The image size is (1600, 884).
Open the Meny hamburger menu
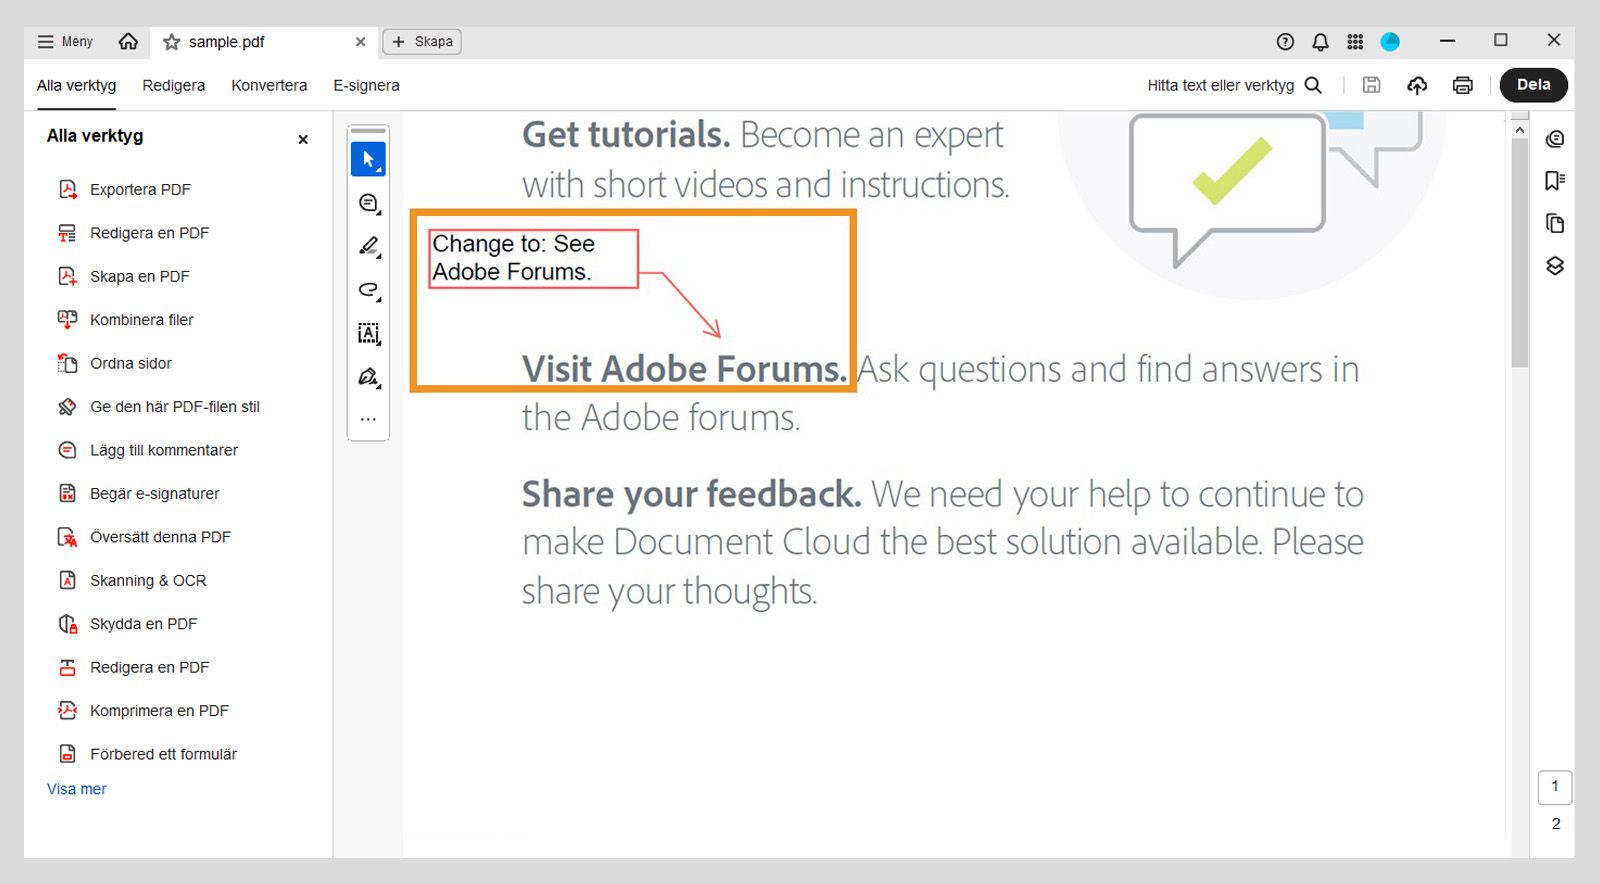65,42
